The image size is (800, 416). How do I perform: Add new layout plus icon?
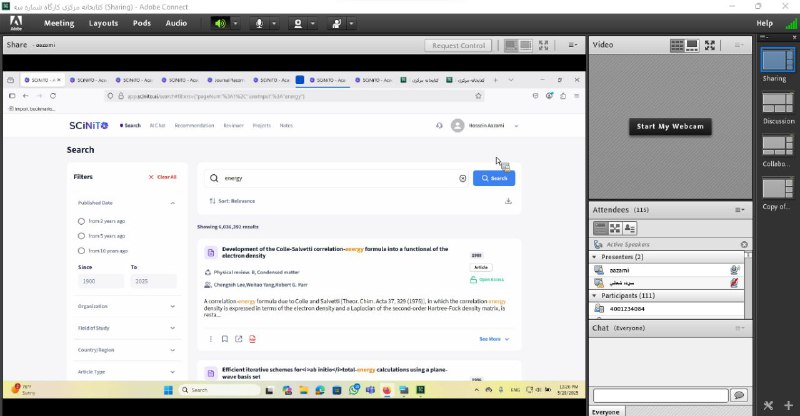(788, 406)
